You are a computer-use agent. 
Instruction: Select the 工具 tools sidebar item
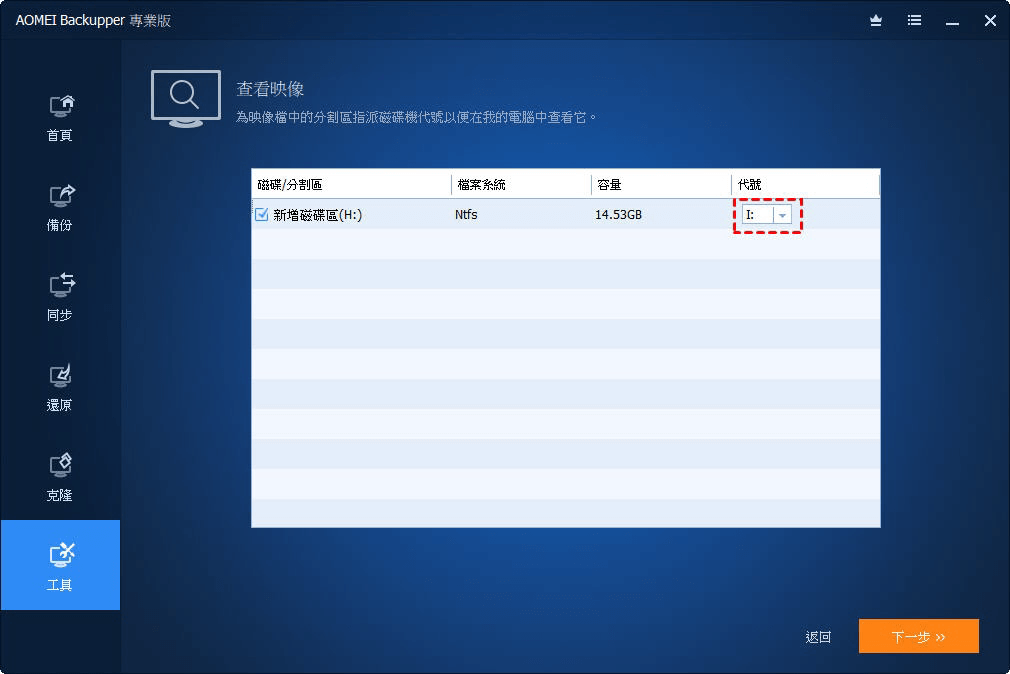click(61, 565)
